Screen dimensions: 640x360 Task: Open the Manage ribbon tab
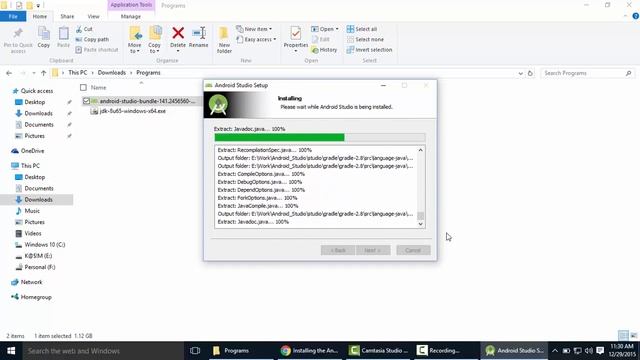pyautogui.click(x=131, y=16)
